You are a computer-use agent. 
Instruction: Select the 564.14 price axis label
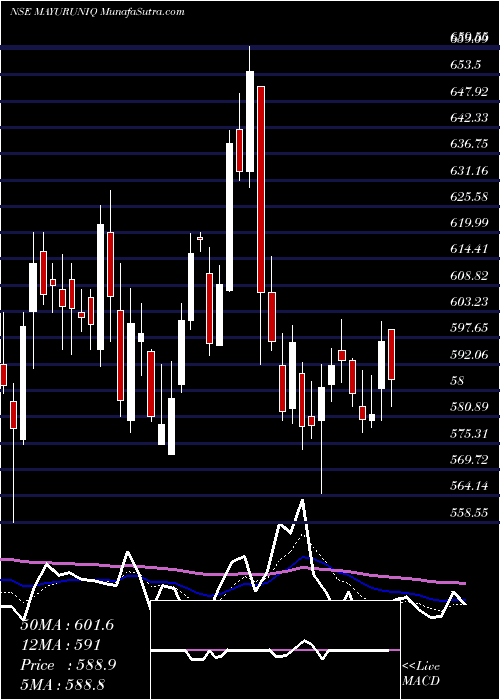pos(470,486)
